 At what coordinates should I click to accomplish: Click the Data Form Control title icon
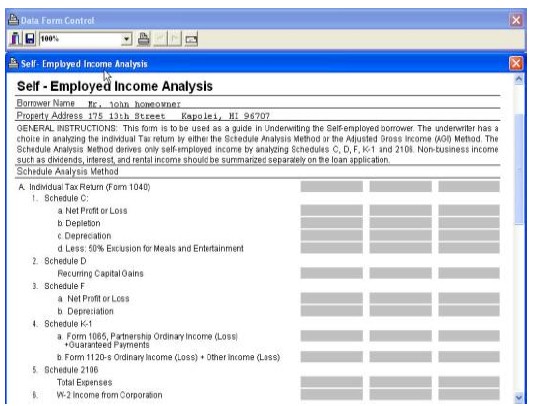[x=13, y=20]
